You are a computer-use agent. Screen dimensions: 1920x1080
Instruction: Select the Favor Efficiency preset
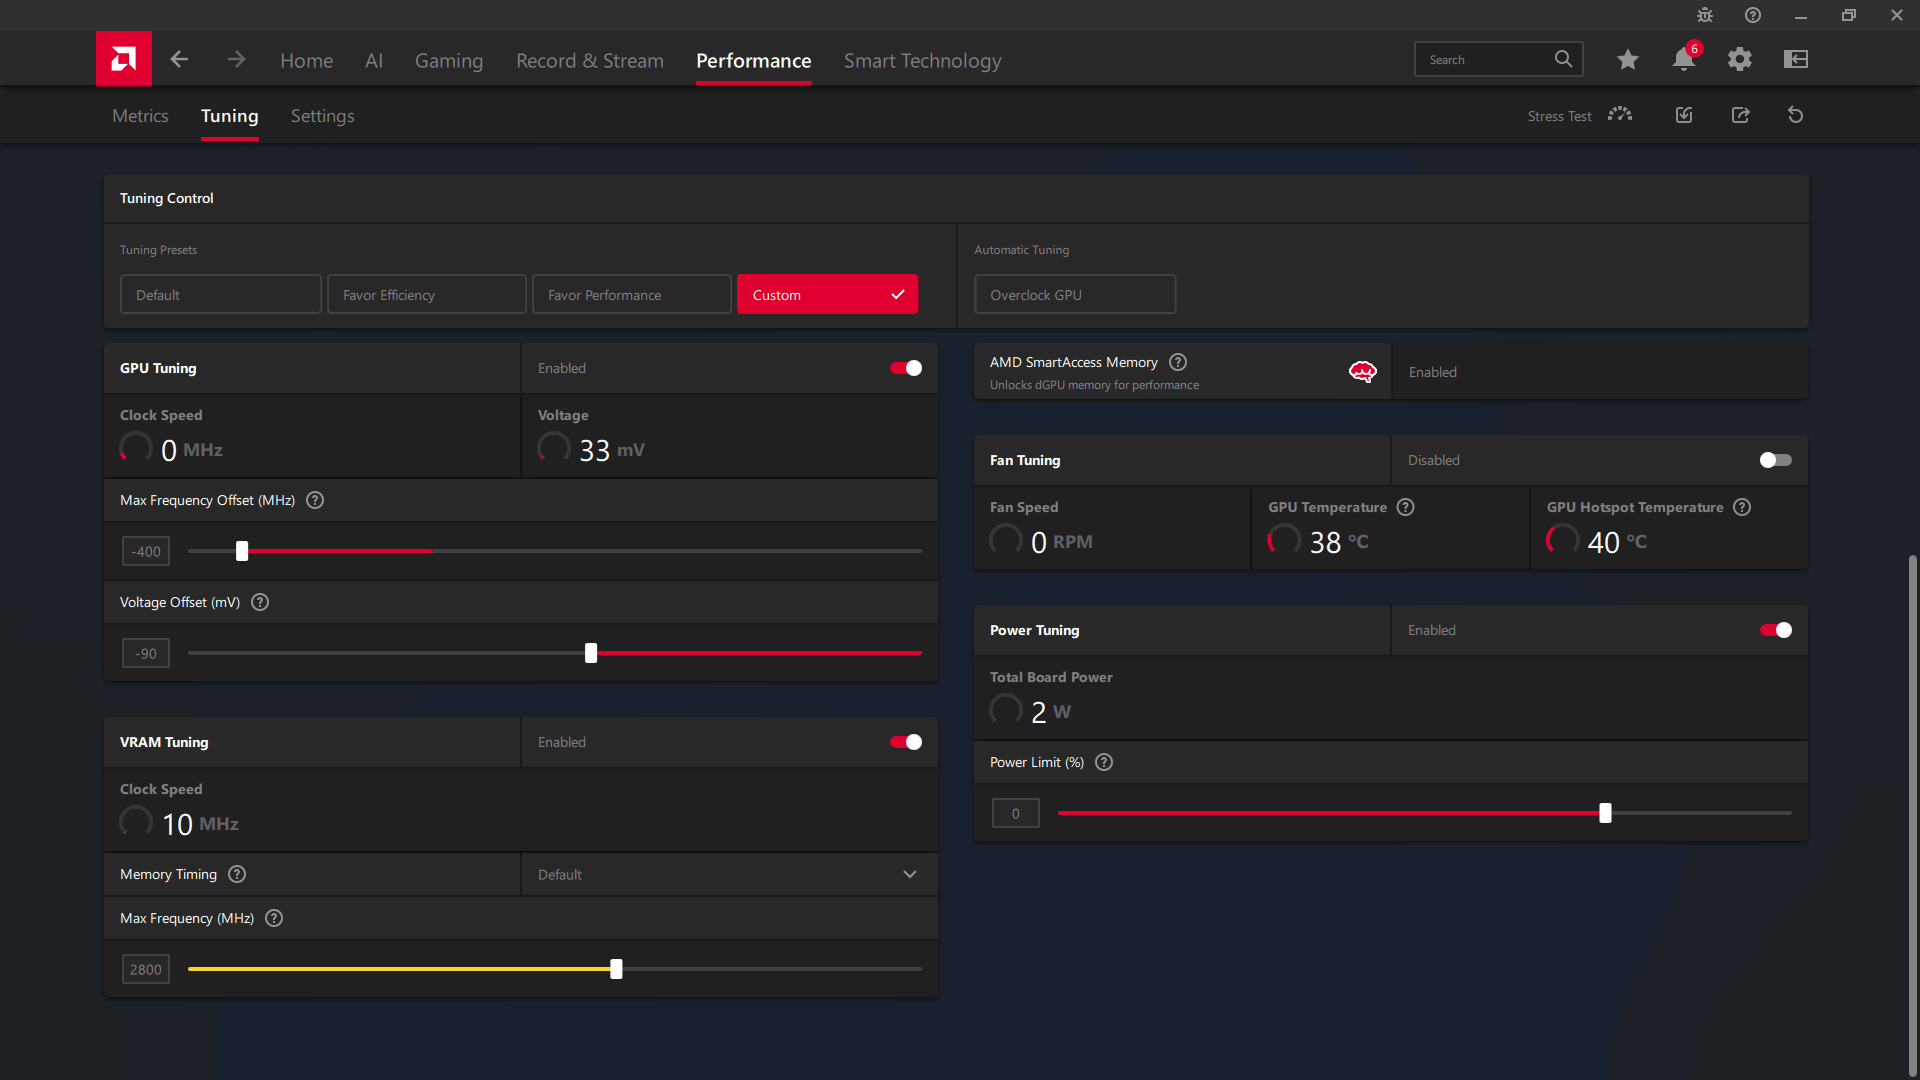click(x=427, y=294)
